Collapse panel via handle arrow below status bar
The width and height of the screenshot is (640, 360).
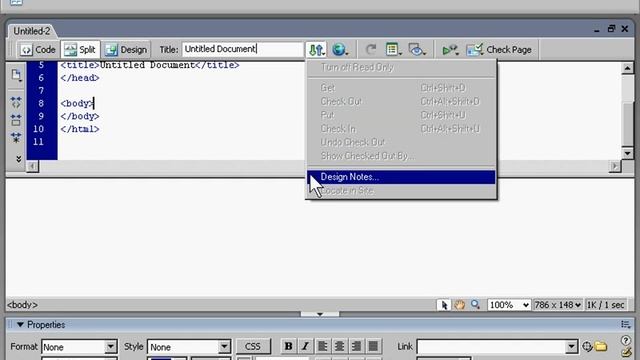click(x=320, y=314)
